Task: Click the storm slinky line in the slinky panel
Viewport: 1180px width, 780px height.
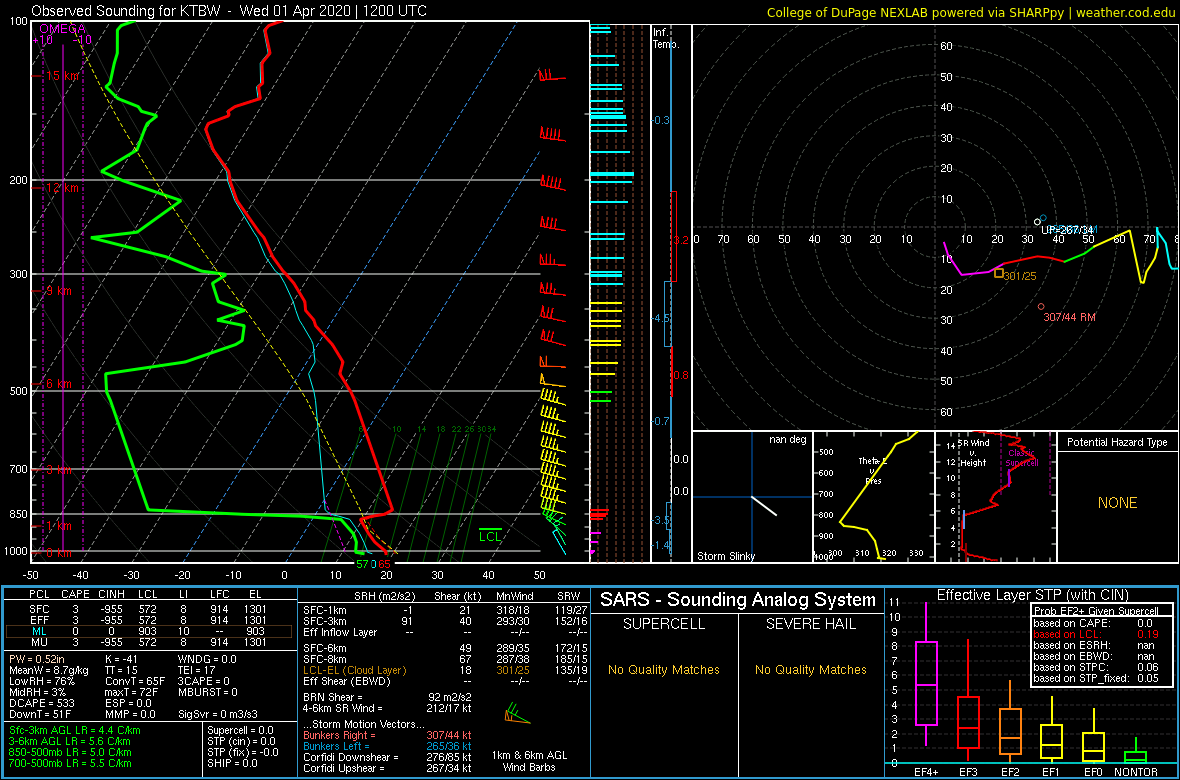Action: pyautogui.click(x=764, y=505)
